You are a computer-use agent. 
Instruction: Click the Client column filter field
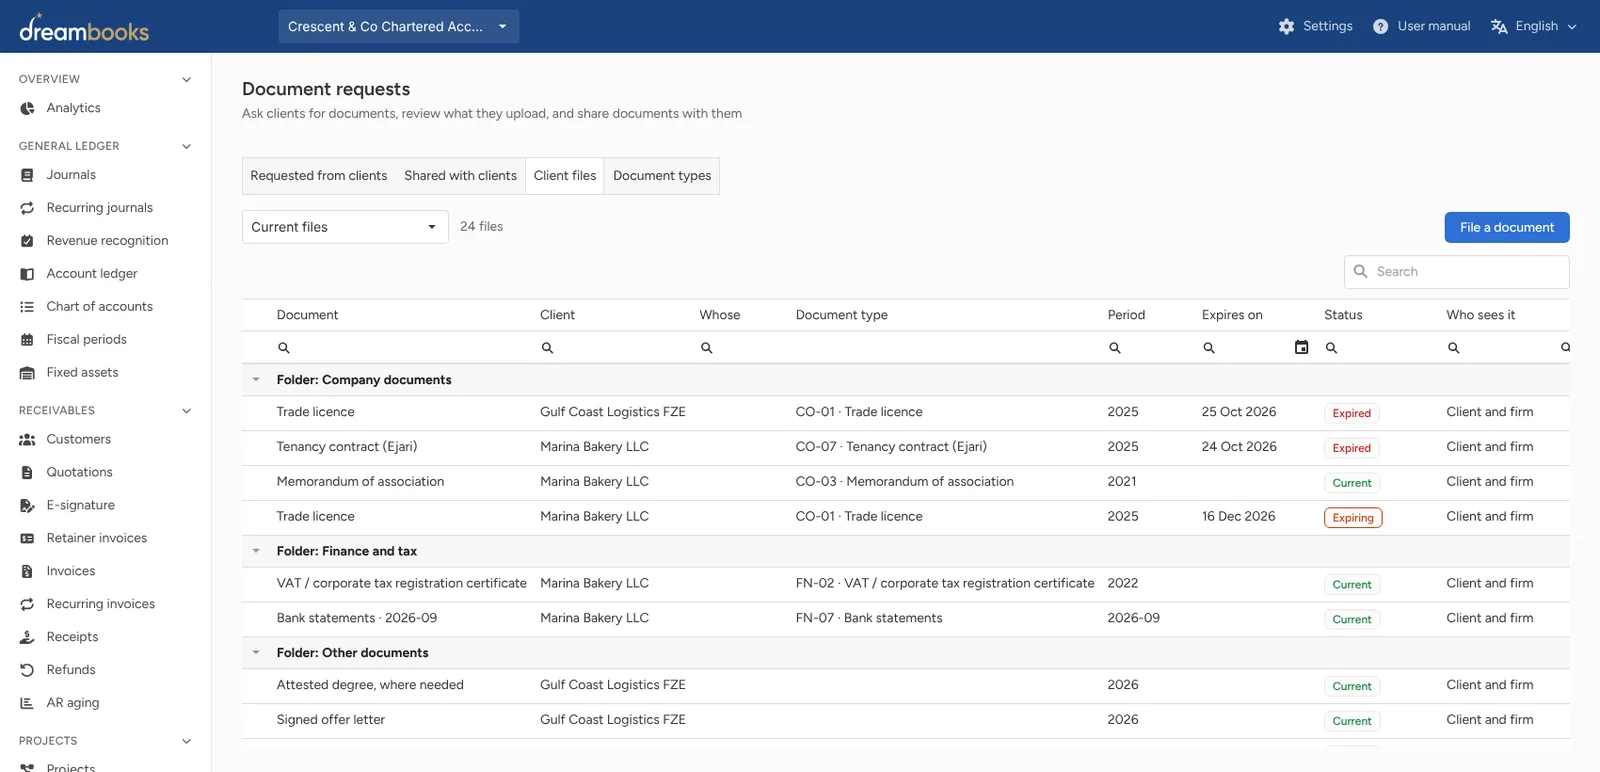coord(612,348)
